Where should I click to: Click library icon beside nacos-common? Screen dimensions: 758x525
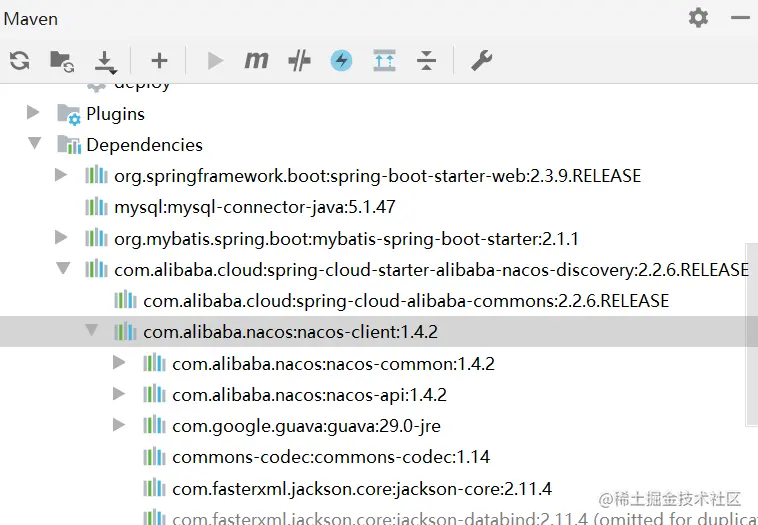154,363
